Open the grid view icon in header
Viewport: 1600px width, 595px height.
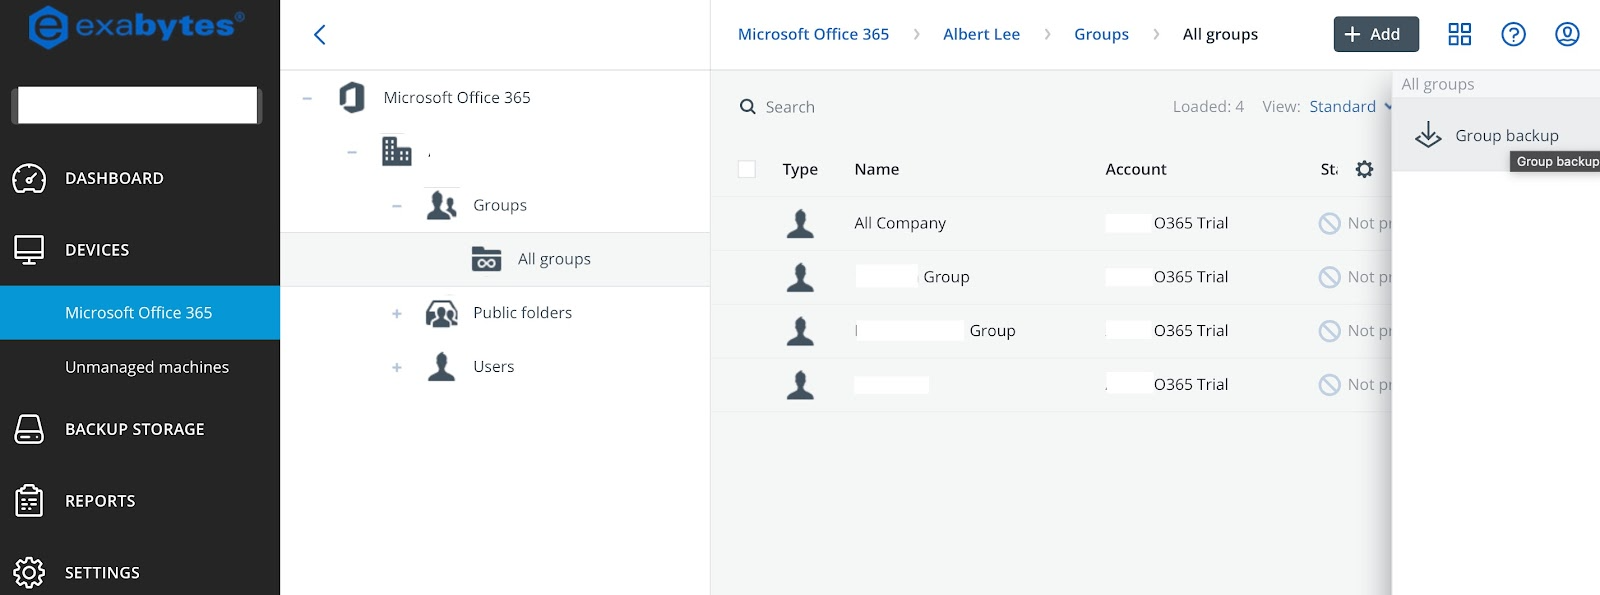click(x=1460, y=34)
